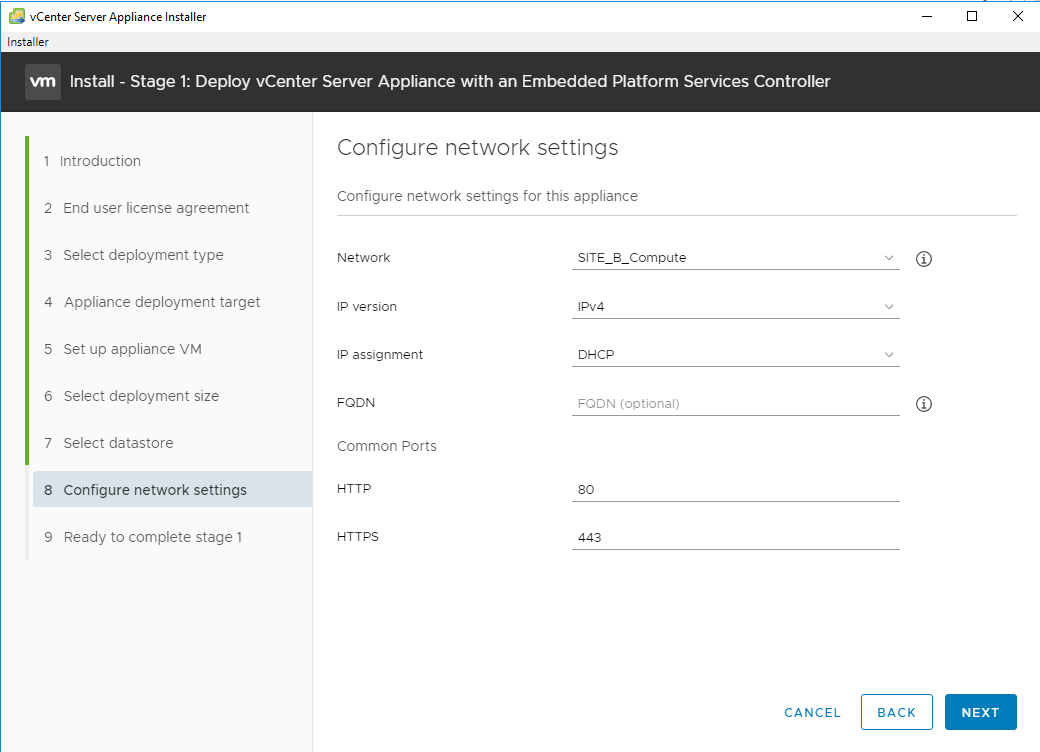1040x752 pixels.
Task: Open the Network dropdown showing SITE_B_Compute
Action: (735, 258)
